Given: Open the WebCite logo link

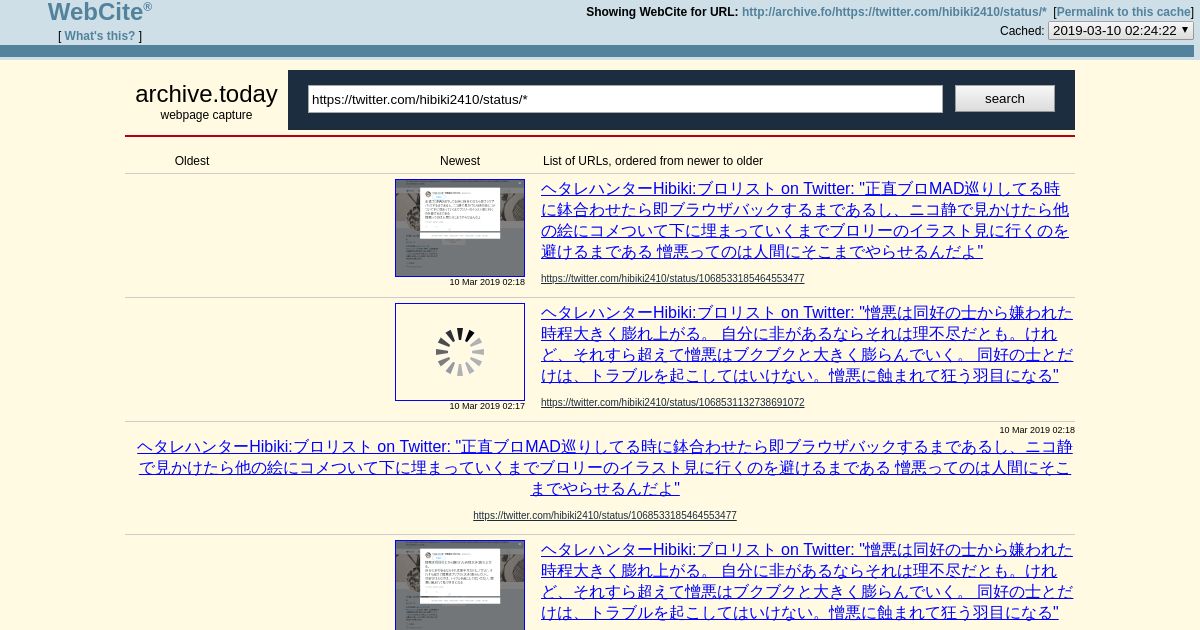Looking at the screenshot, I should click(100, 12).
